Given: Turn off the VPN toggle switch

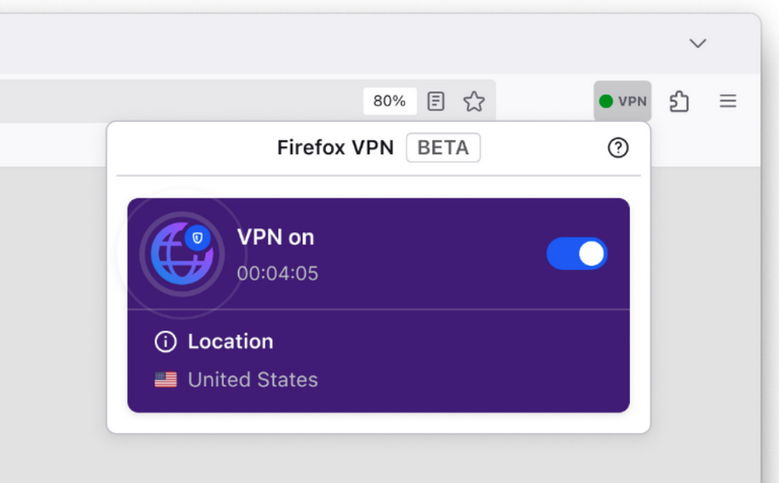Looking at the screenshot, I should [x=577, y=254].
